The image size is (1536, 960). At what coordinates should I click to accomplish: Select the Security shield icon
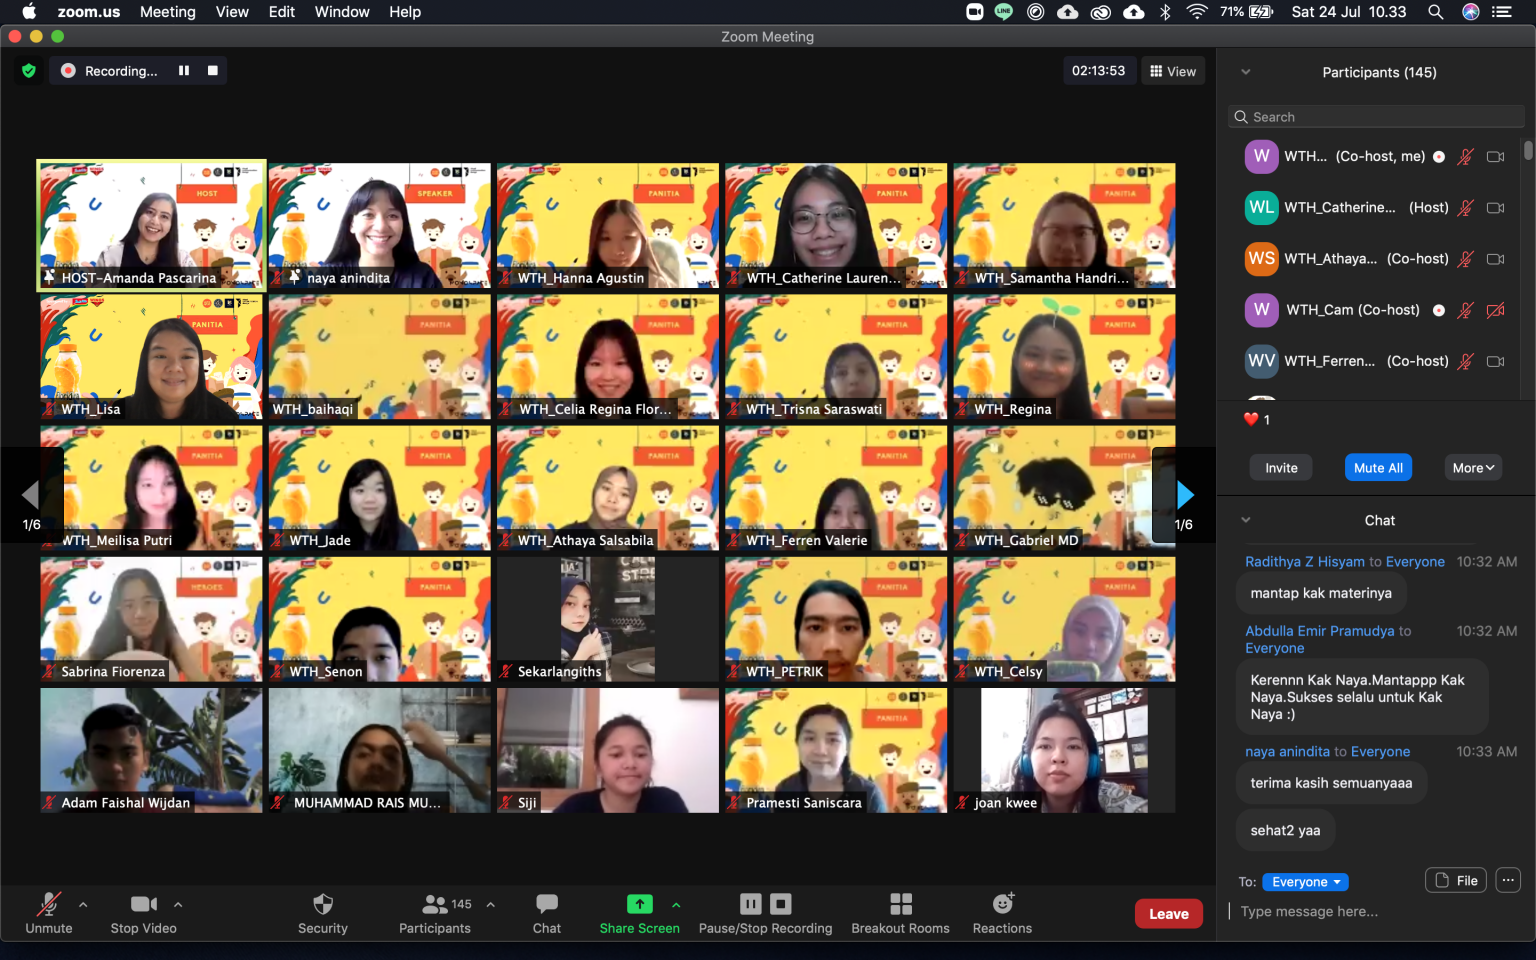point(322,905)
